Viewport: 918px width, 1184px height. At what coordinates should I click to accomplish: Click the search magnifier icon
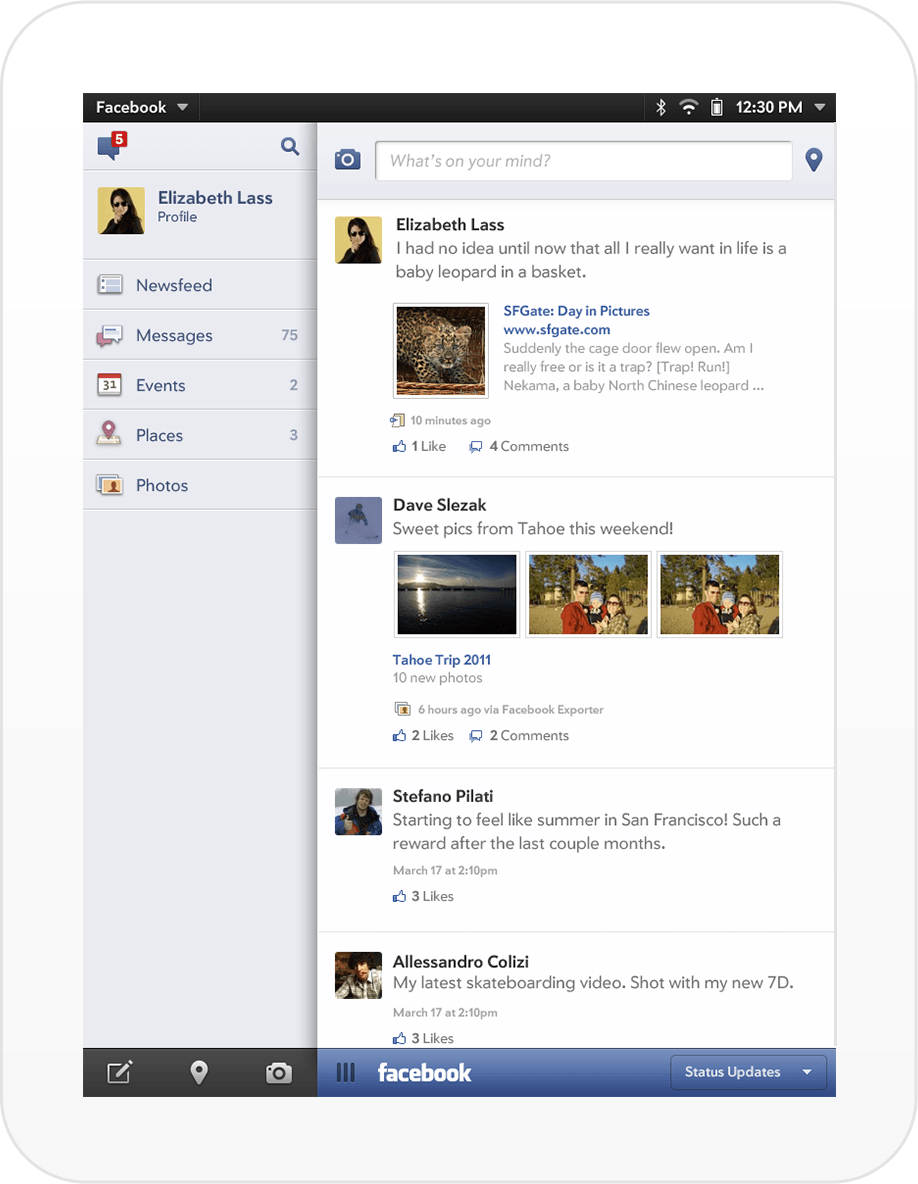coord(290,146)
